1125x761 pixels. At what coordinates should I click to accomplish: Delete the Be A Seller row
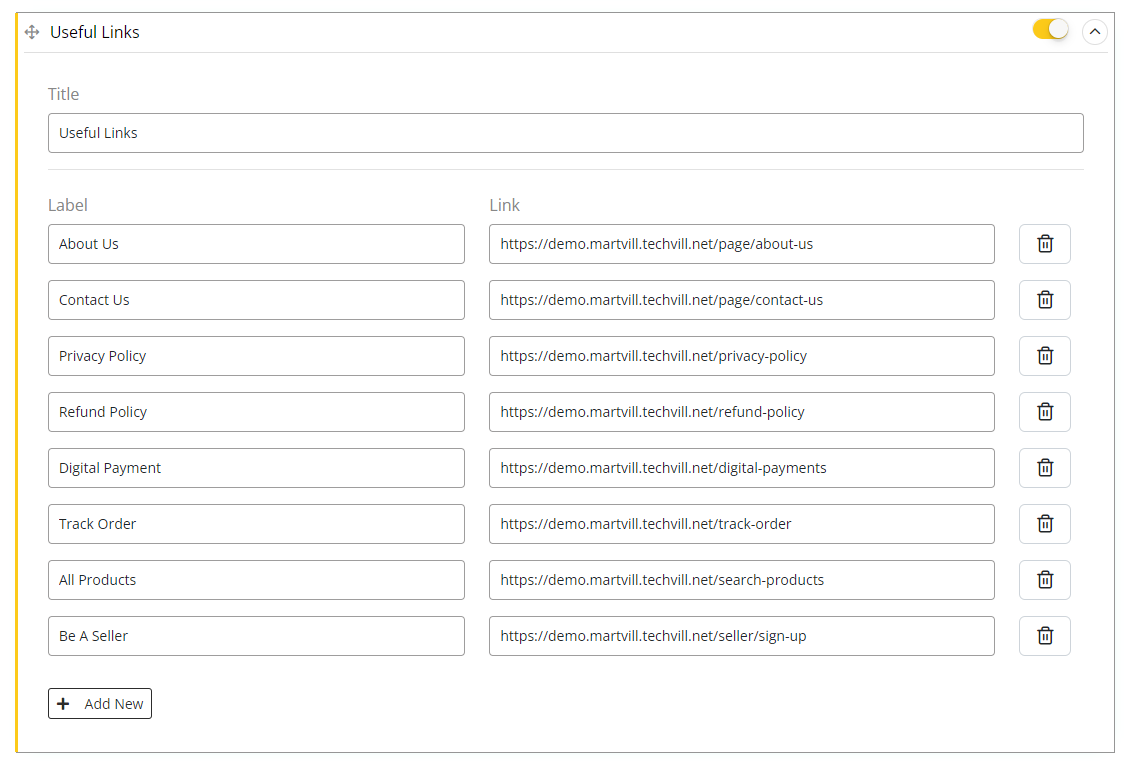point(1044,636)
